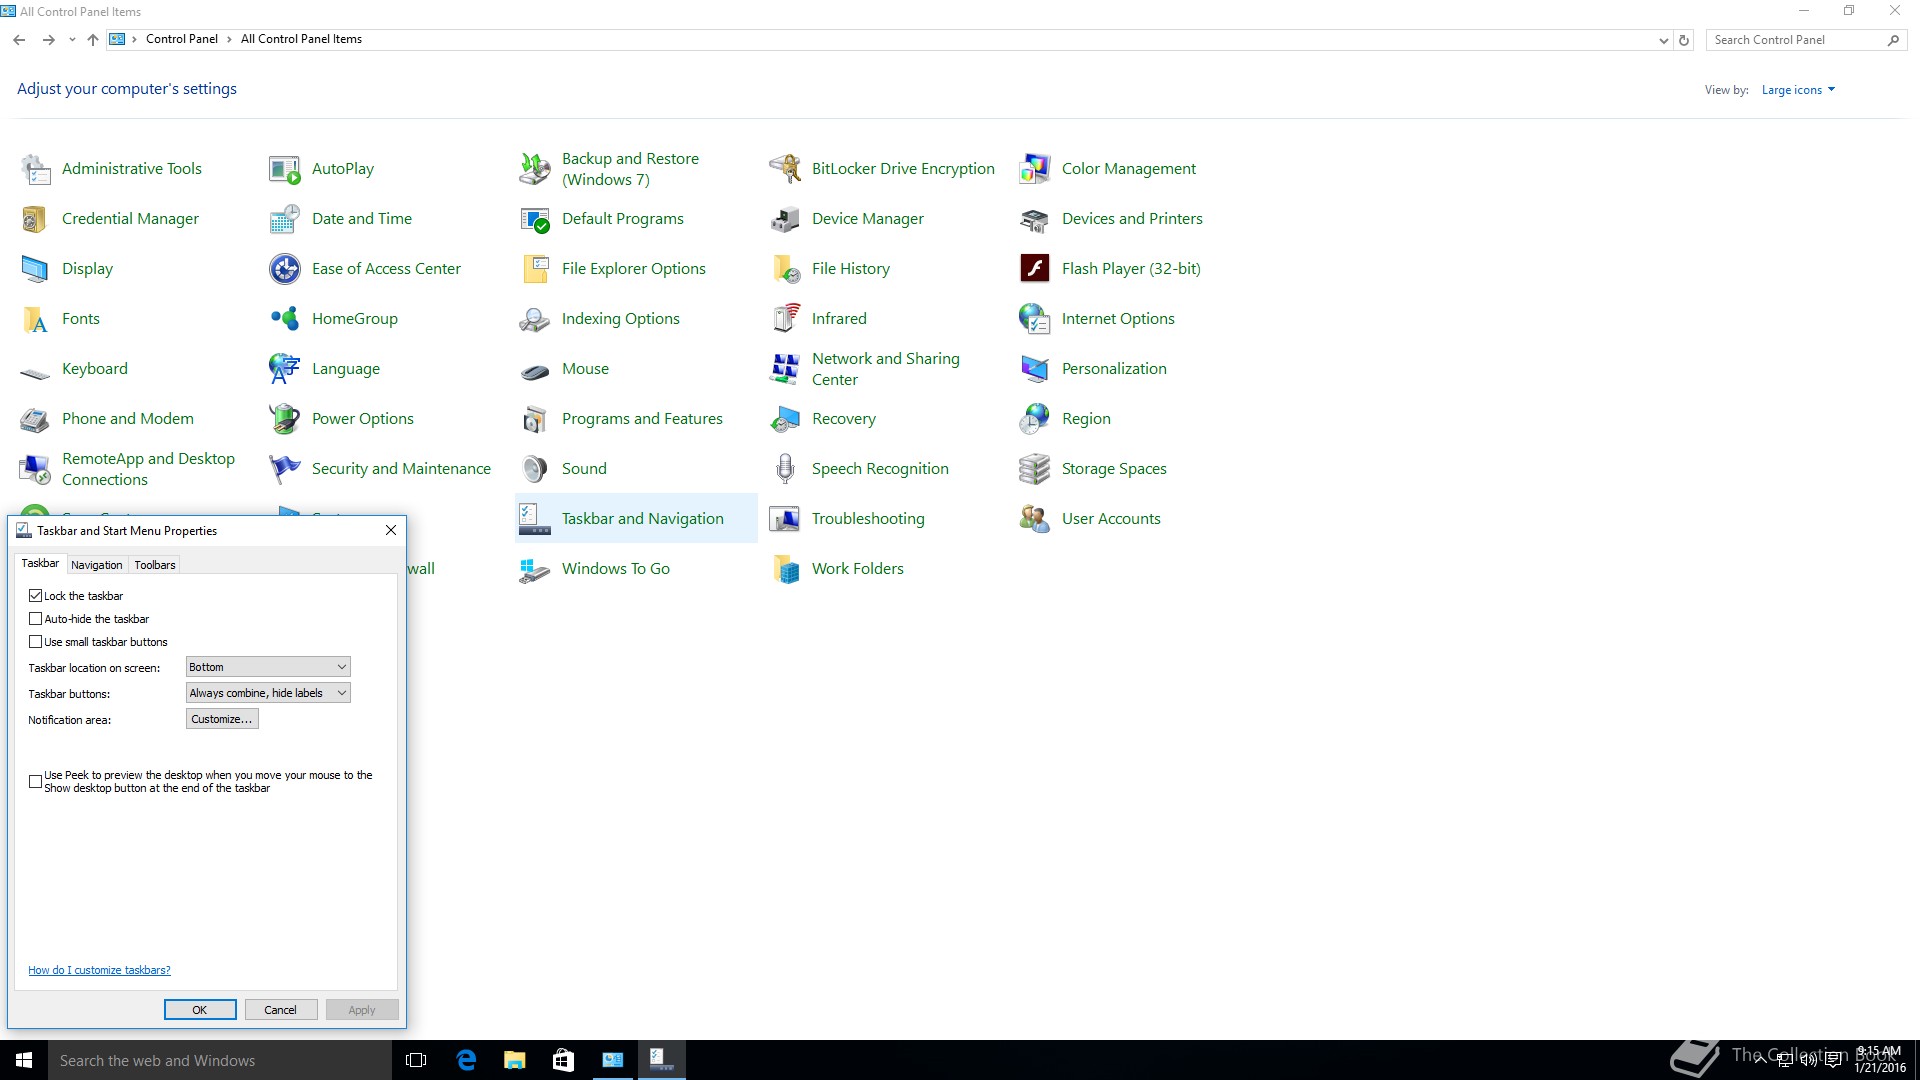The image size is (1920, 1080).
Task: Open the Devices and Printers icon
Action: pos(1035,219)
